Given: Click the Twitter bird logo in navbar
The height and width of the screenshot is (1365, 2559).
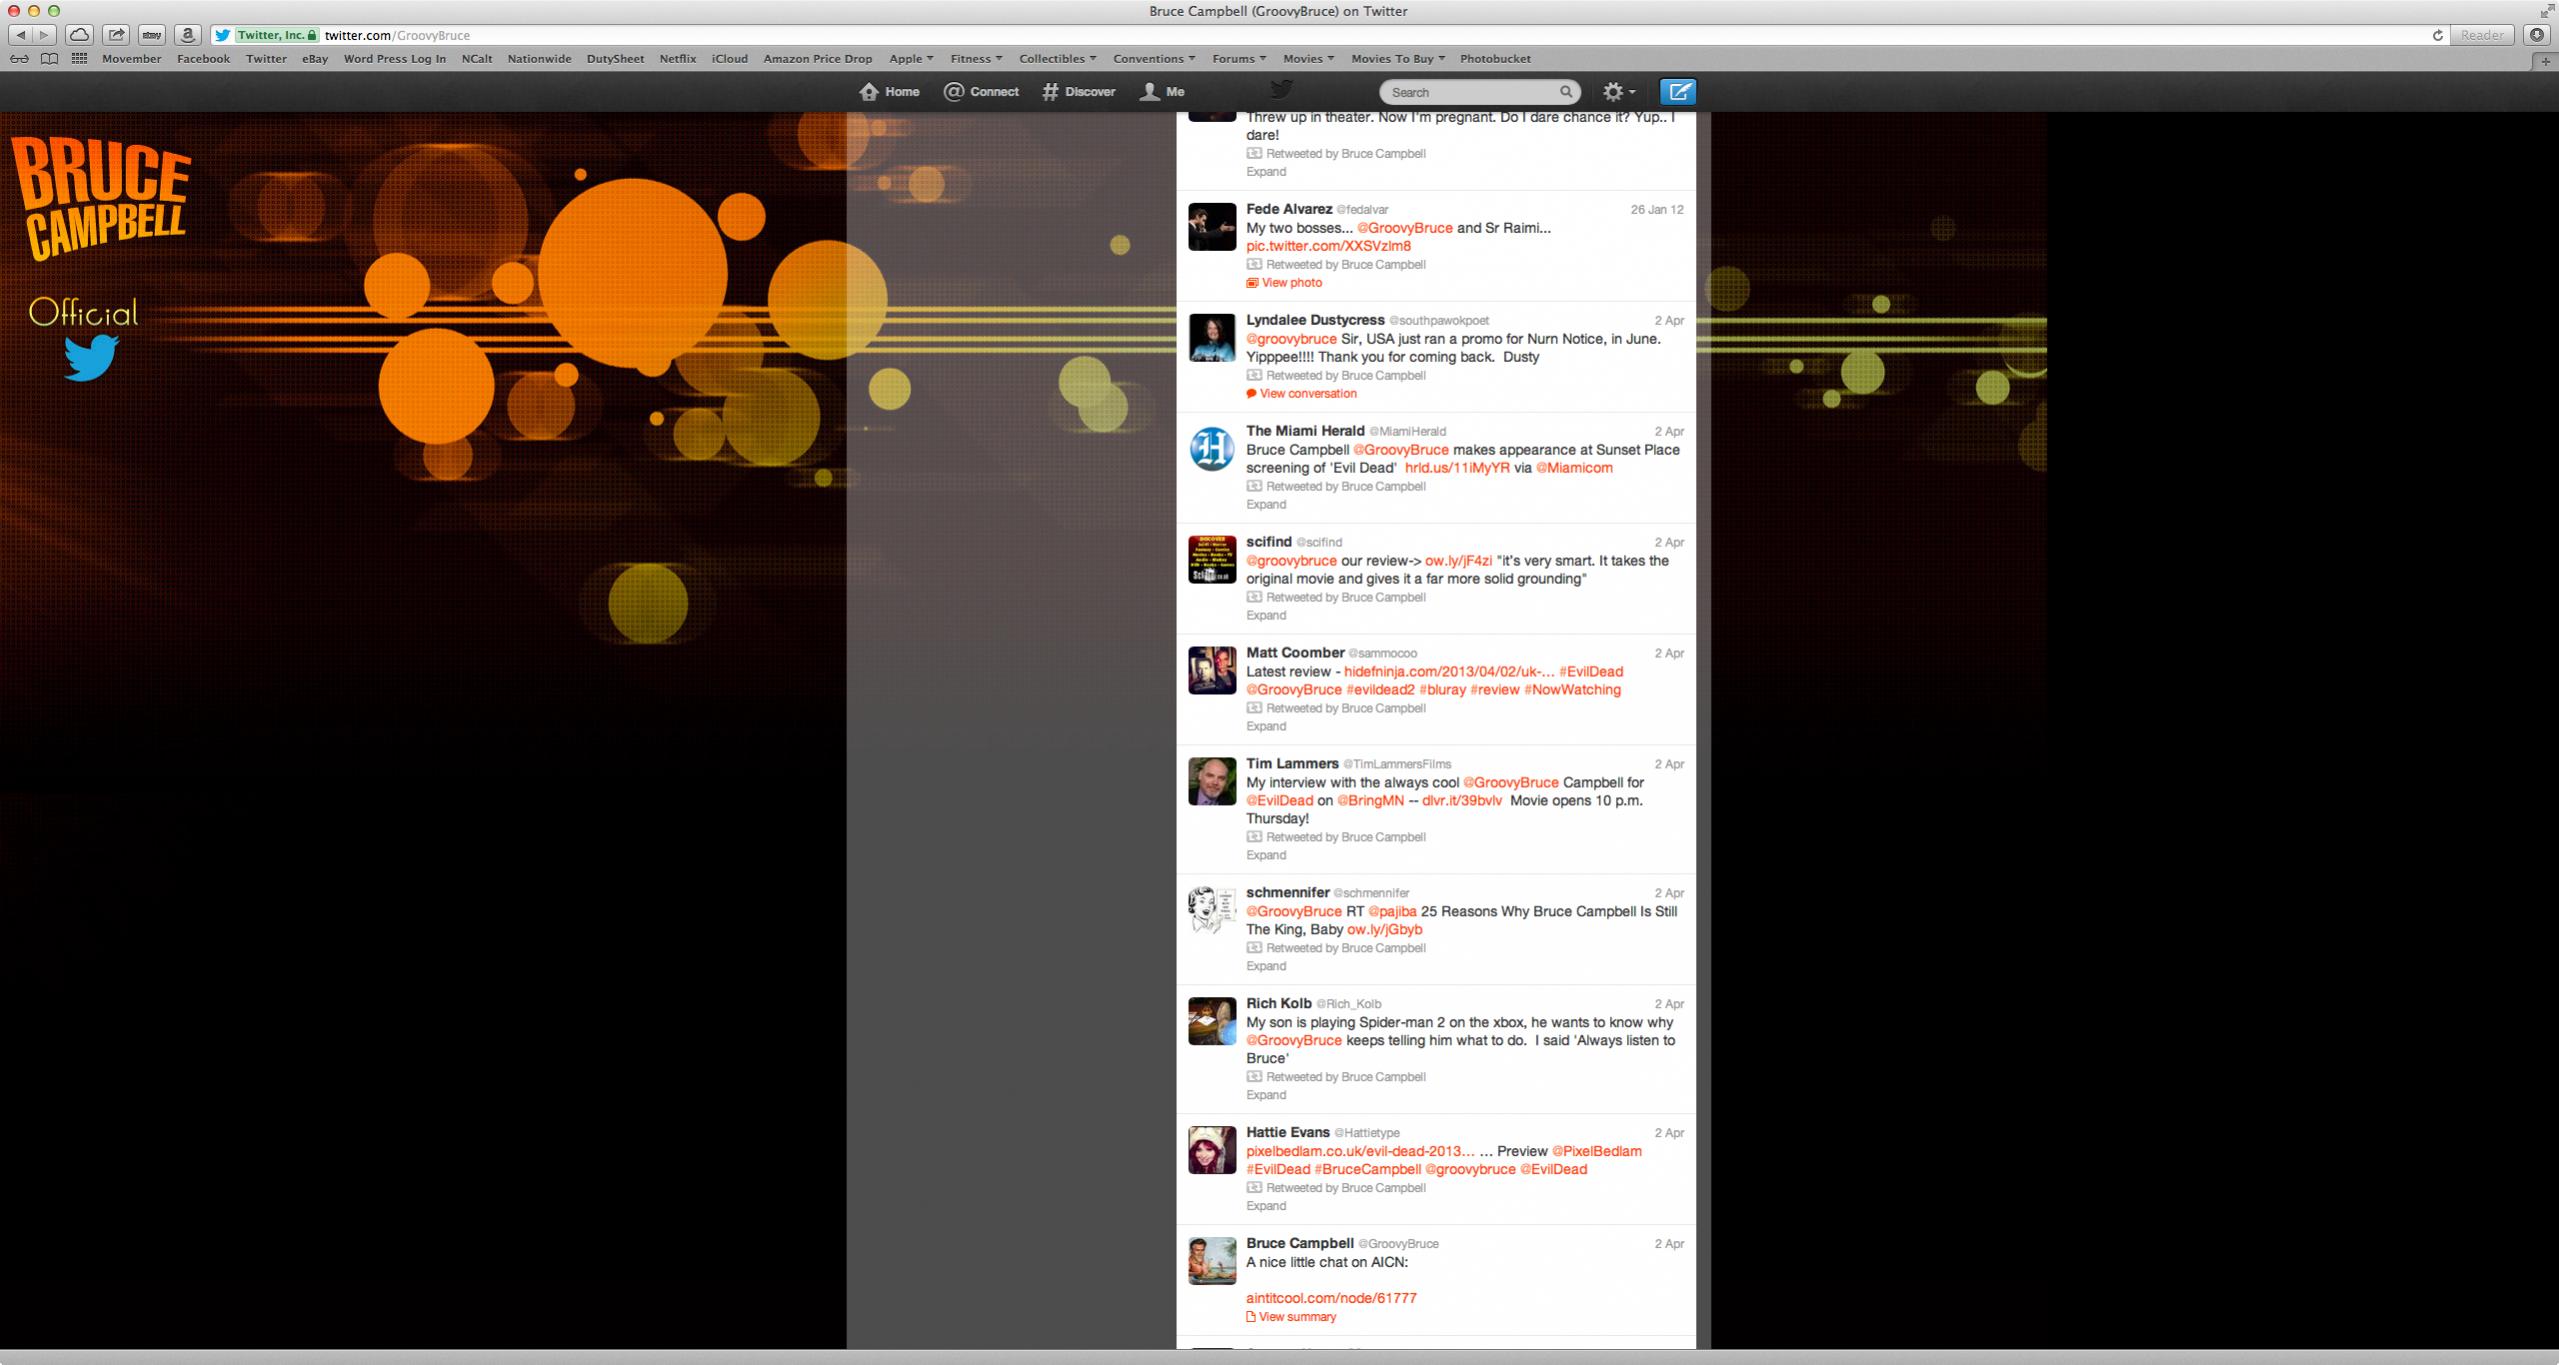Looking at the screenshot, I should (1281, 89).
